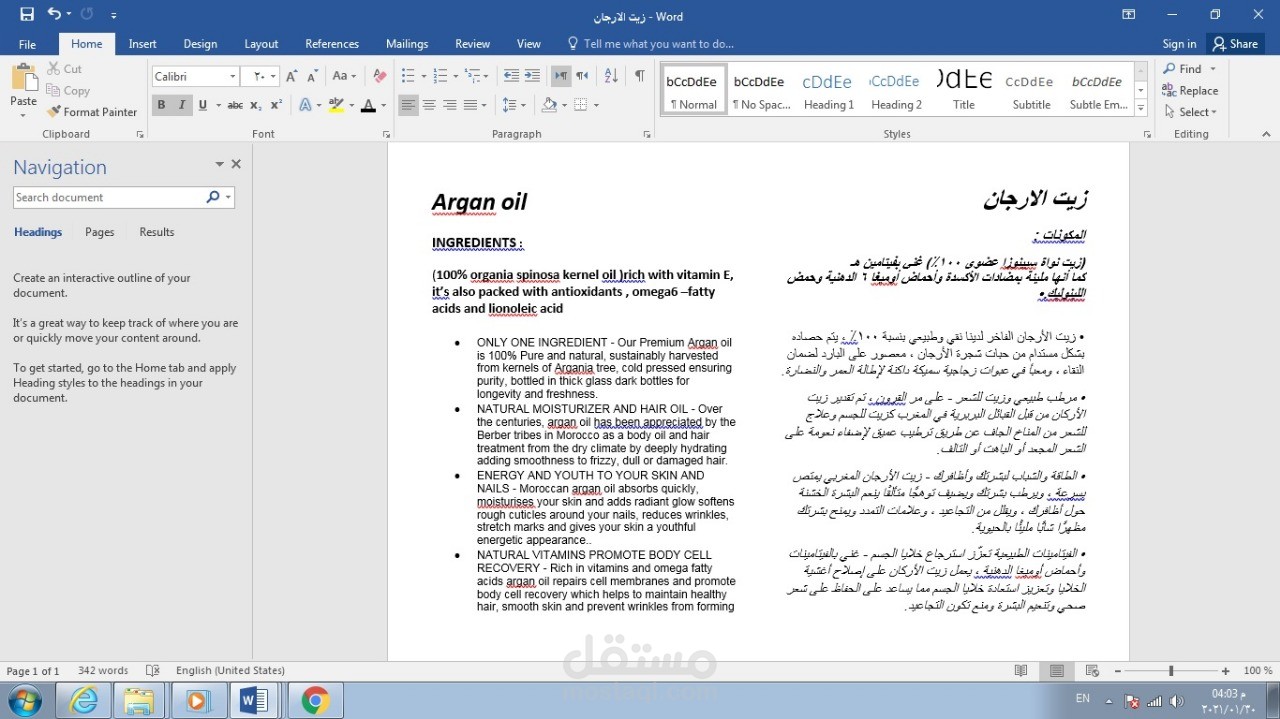This screenshot has height=719, width=1280.
Task: Toggle Show/Hide paragraph marks
Action: click(x=637, y=75)
